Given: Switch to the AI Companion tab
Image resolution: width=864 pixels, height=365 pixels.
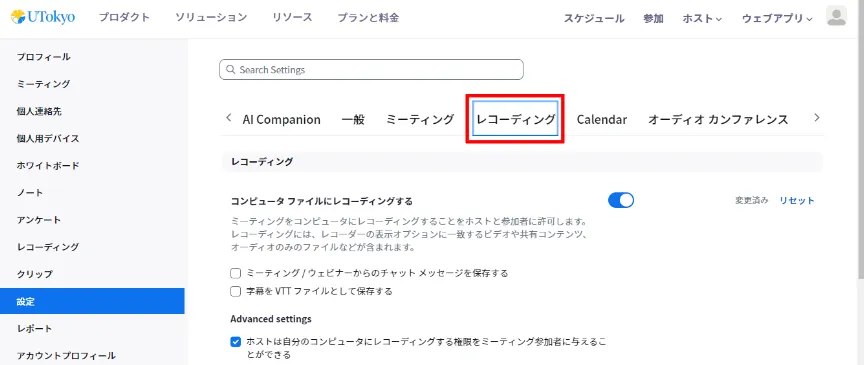Looking at the screenshot, I should tap(282, 119).
